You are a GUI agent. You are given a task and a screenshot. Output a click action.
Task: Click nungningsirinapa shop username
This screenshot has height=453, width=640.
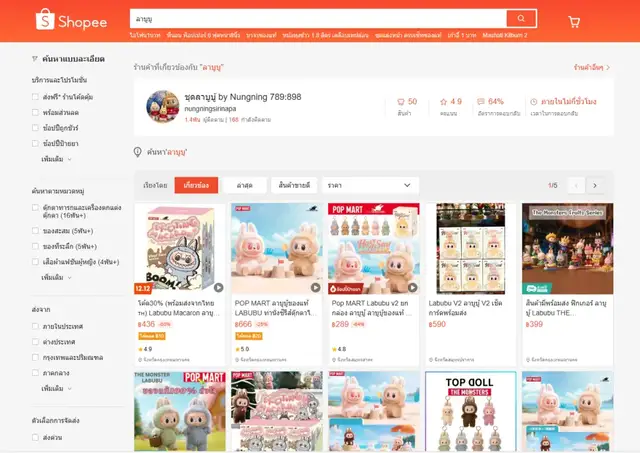pos(210,109)
